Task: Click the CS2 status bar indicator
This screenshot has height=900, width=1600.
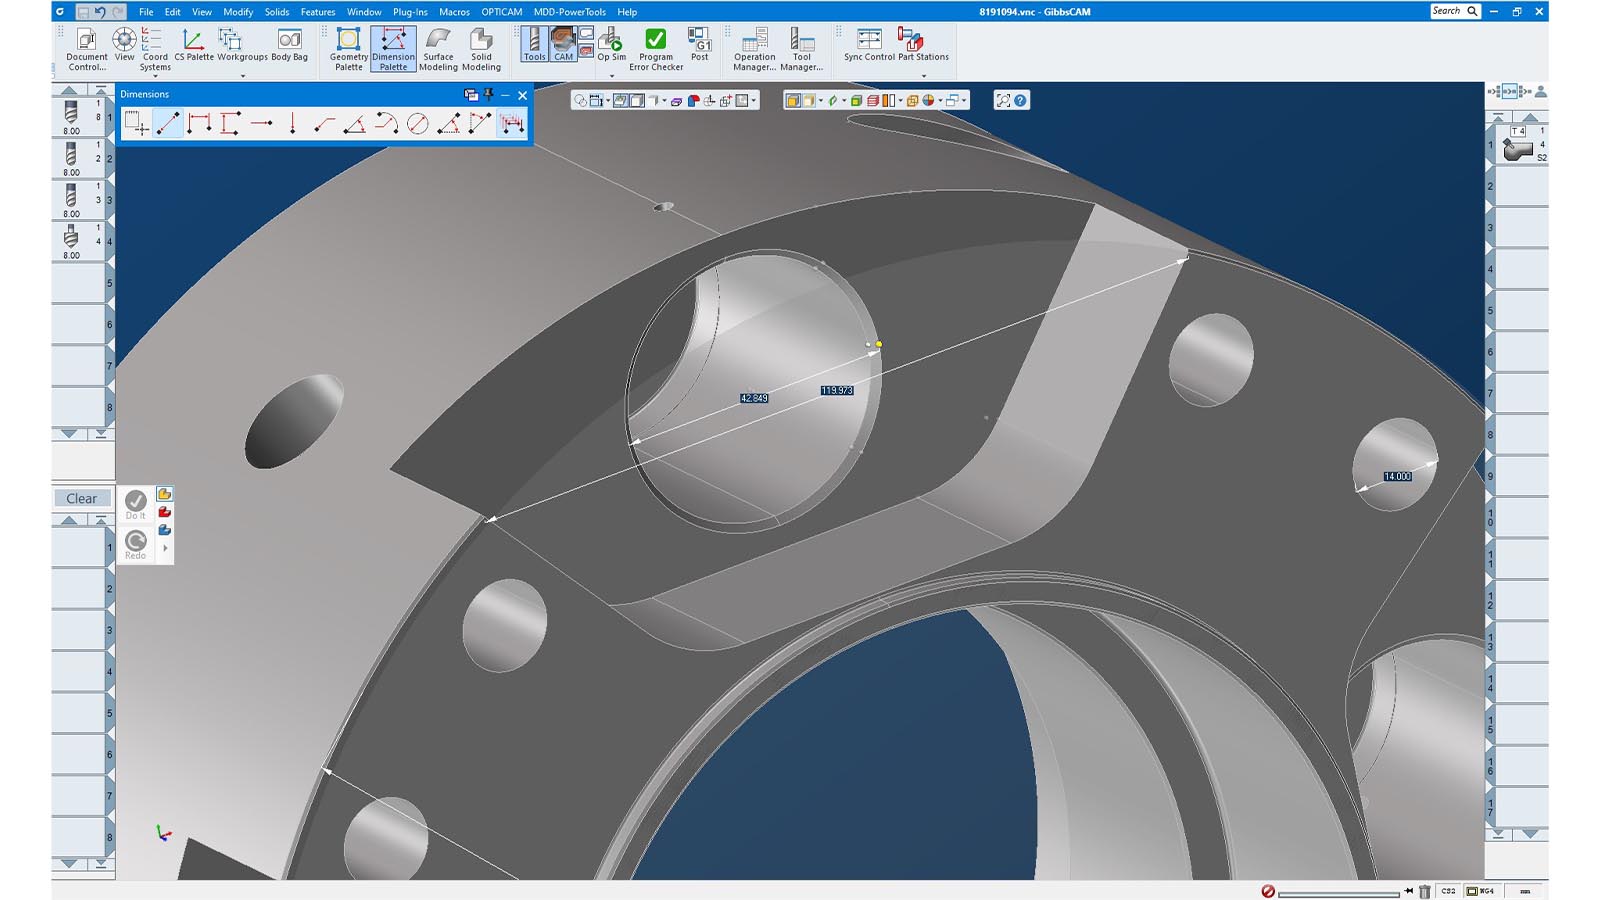Action: 1448,891
